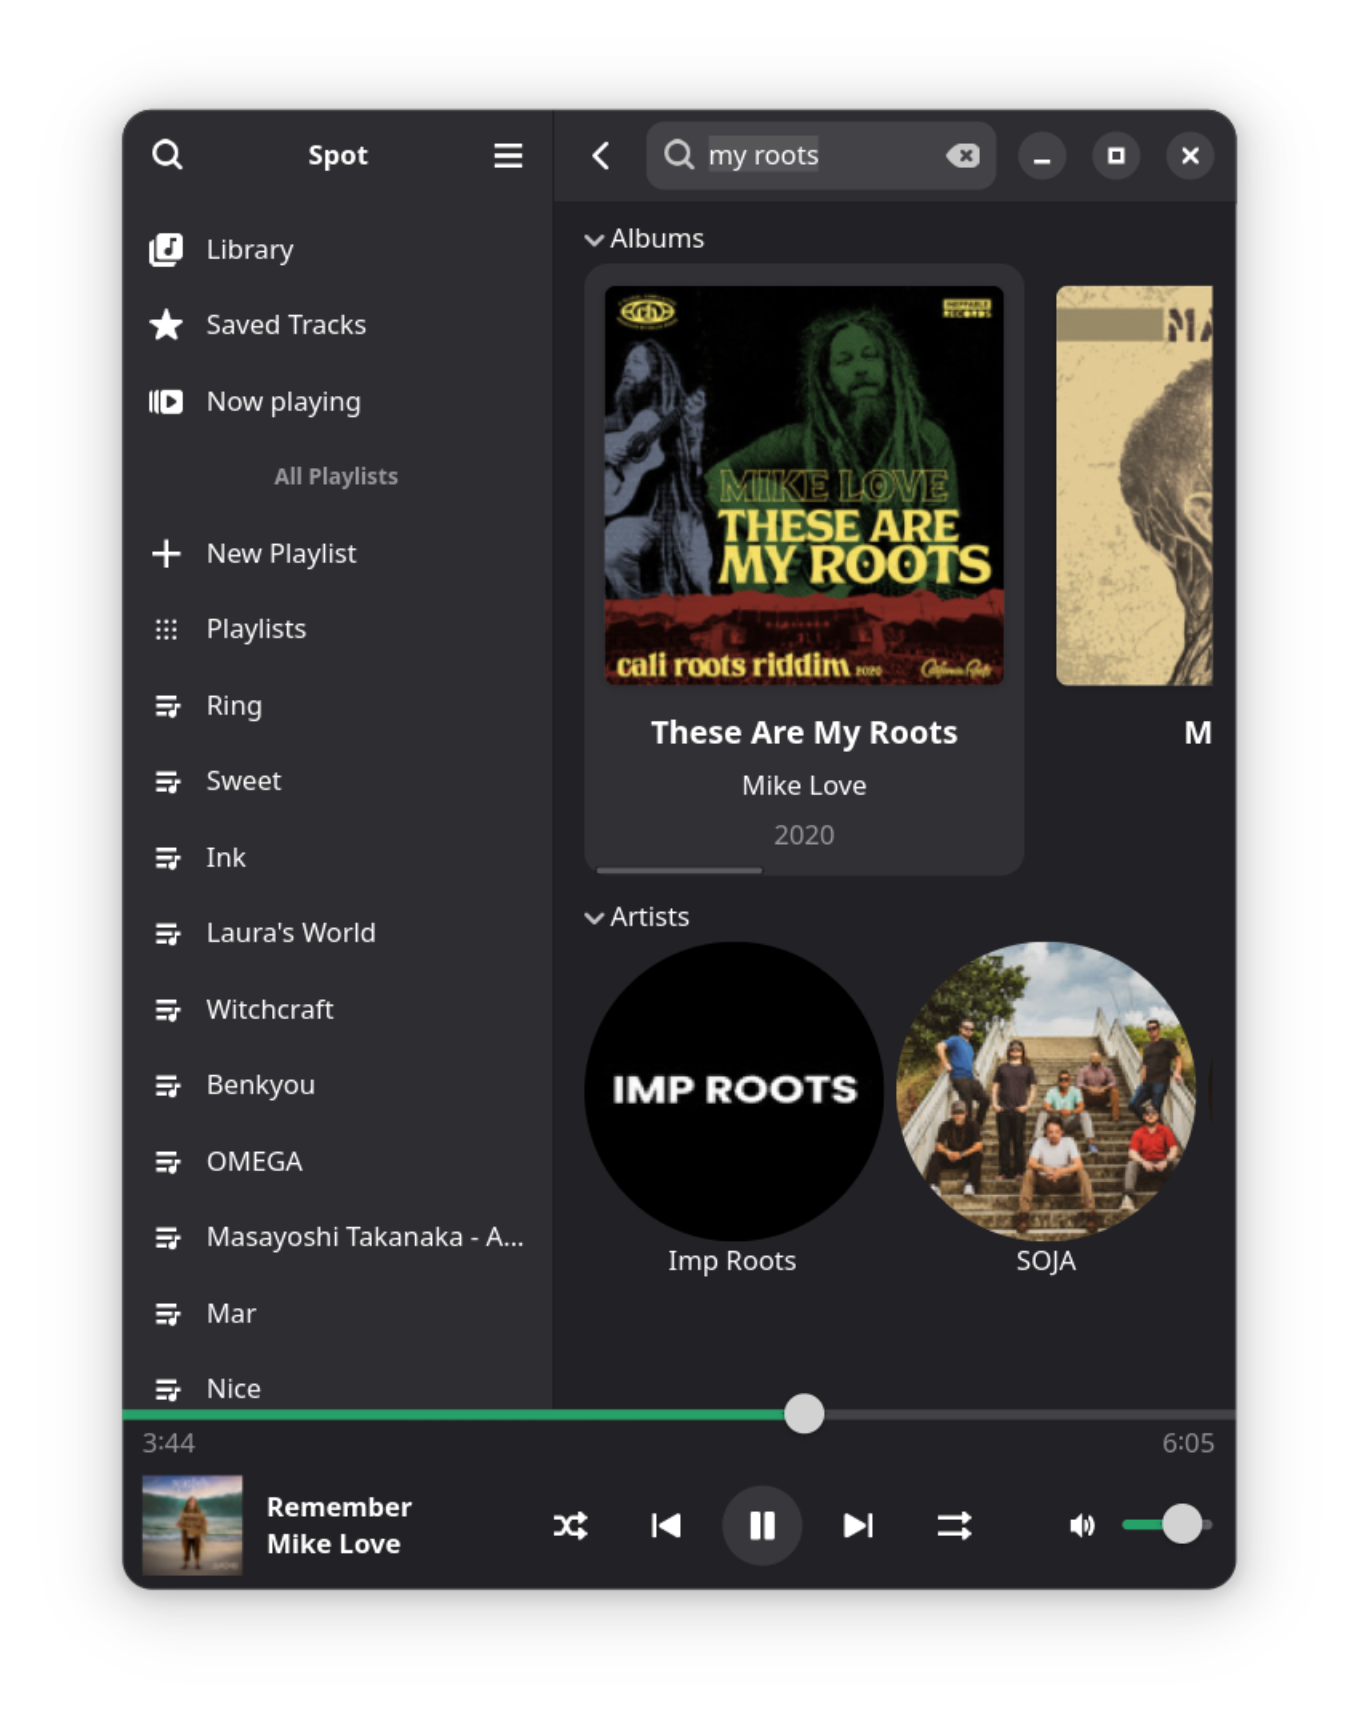
Task: Mute via the speaker volume icon
Action: click(x=1082, y=1526)
